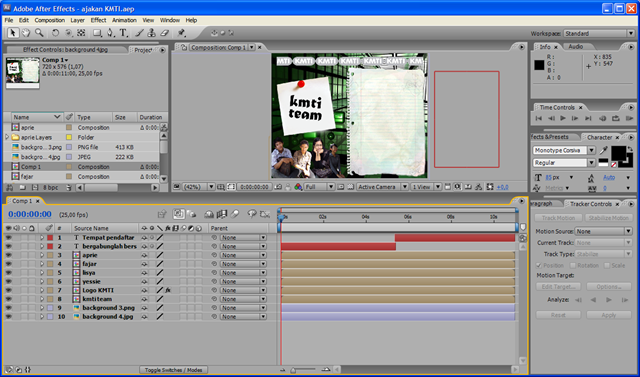Select the Selection arrow tool

(13, 33)
